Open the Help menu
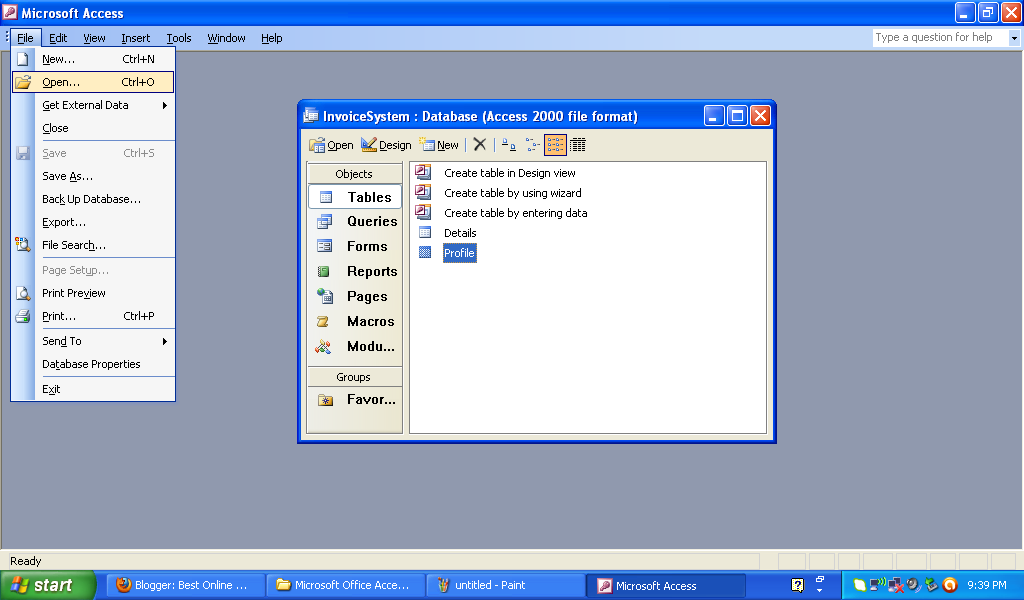The width and height of the screenshot is (1024, 600). click(x=272, y=38)
